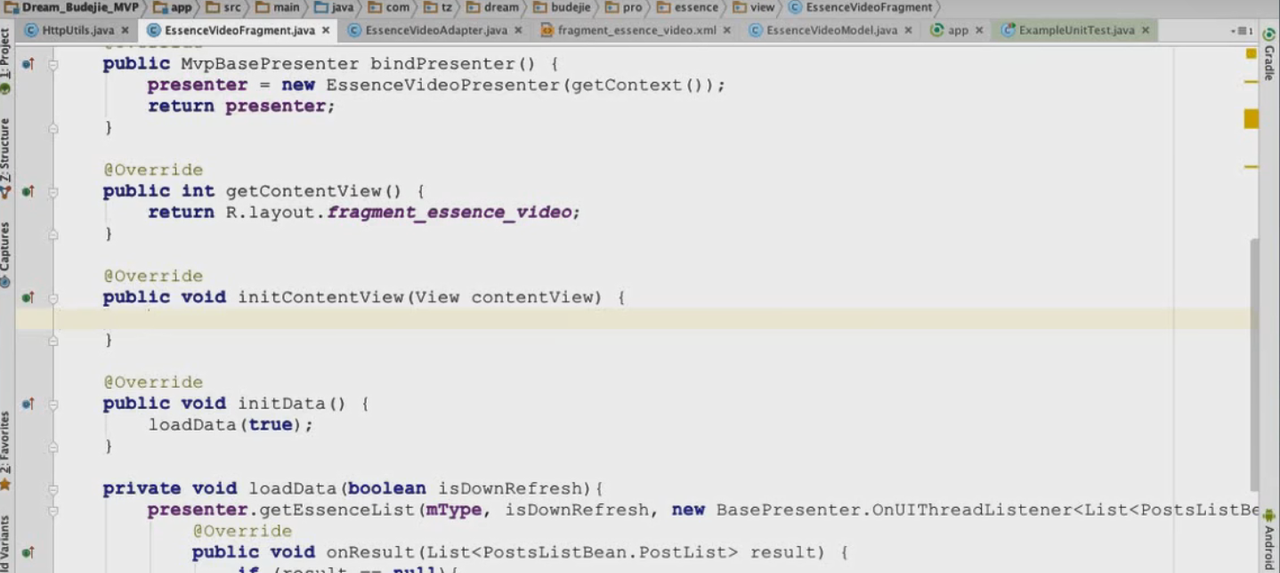Click the inspection status icon above error stripe
Image resolution: width=1280 pixels, height=573 pixels.
pos(1251,53)
